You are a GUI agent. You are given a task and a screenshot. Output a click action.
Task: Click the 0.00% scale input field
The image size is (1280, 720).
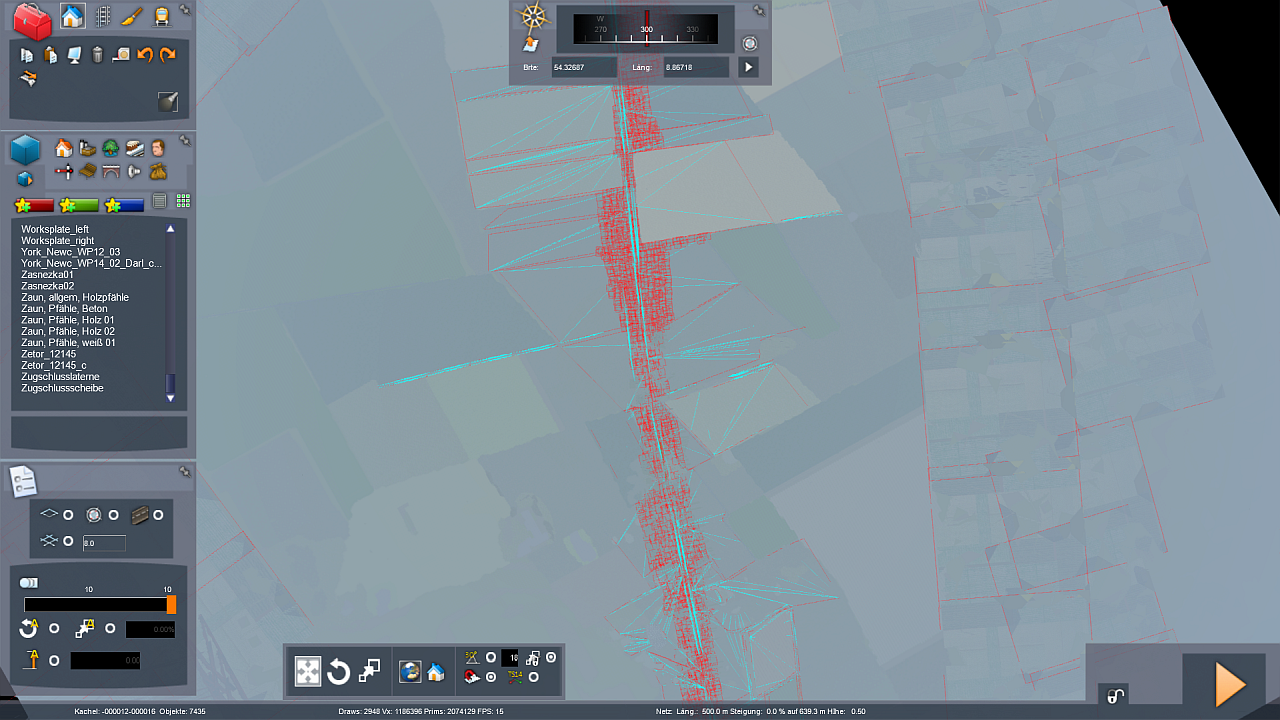[x=150, y=630]
